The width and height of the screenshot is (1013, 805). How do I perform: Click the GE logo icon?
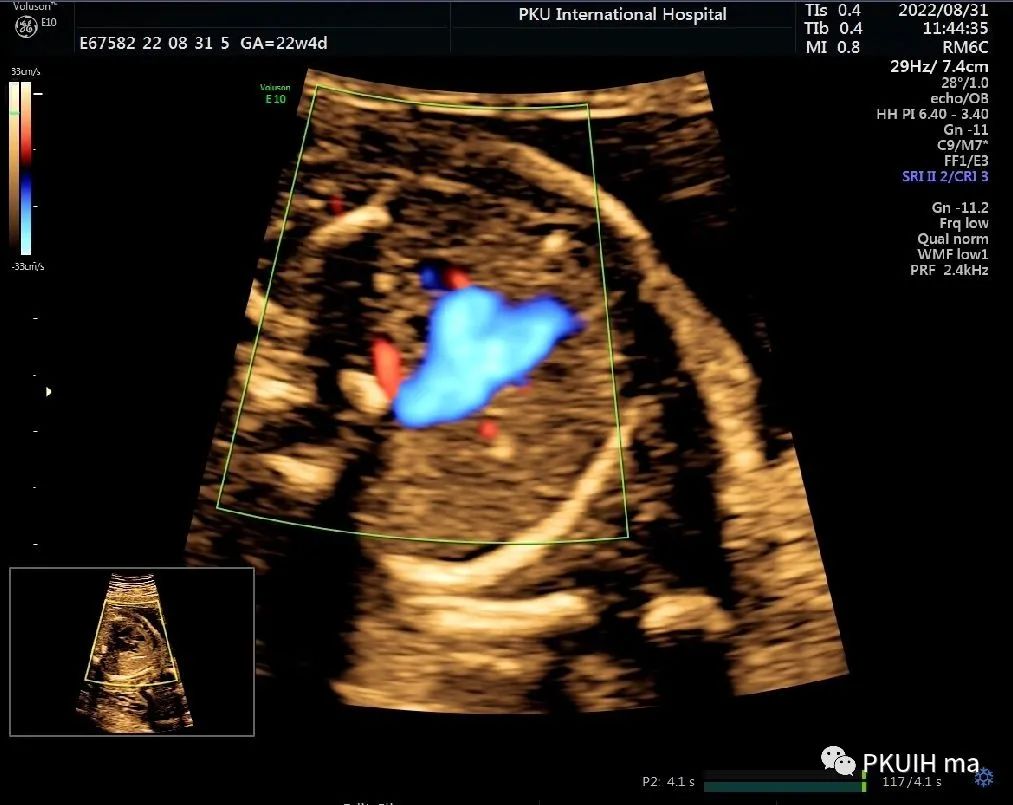point(26,27)
